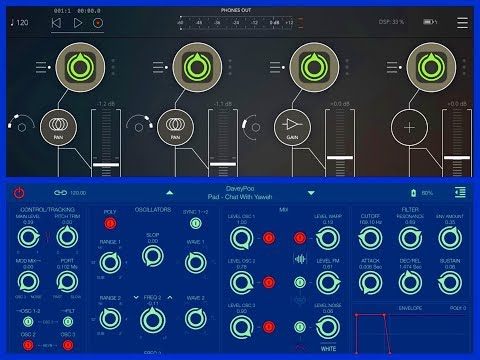Viewport: 480px width, 360px height.
Task: Increase FREQ 2 with the up chevron
Action: coord(170,297)
